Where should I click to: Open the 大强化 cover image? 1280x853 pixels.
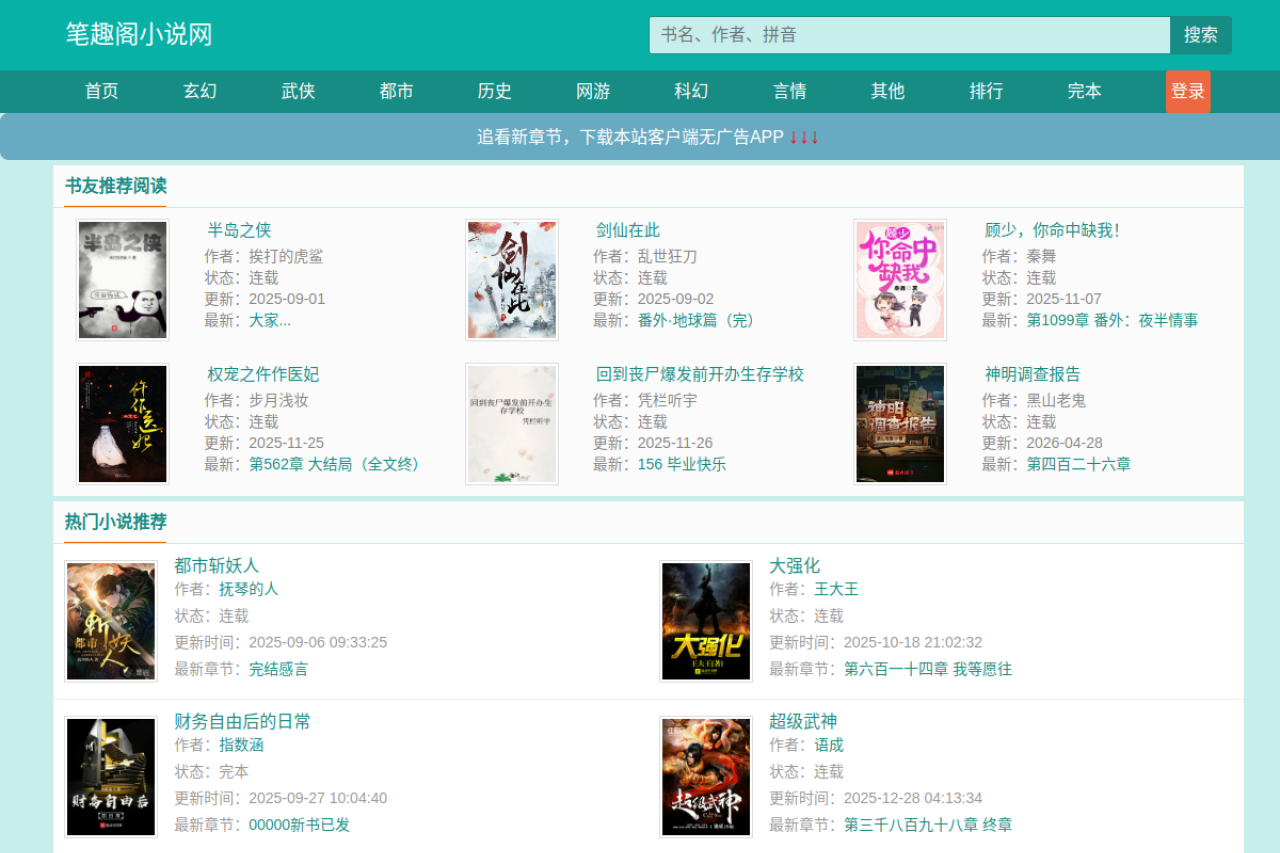[x=706, y=621]
